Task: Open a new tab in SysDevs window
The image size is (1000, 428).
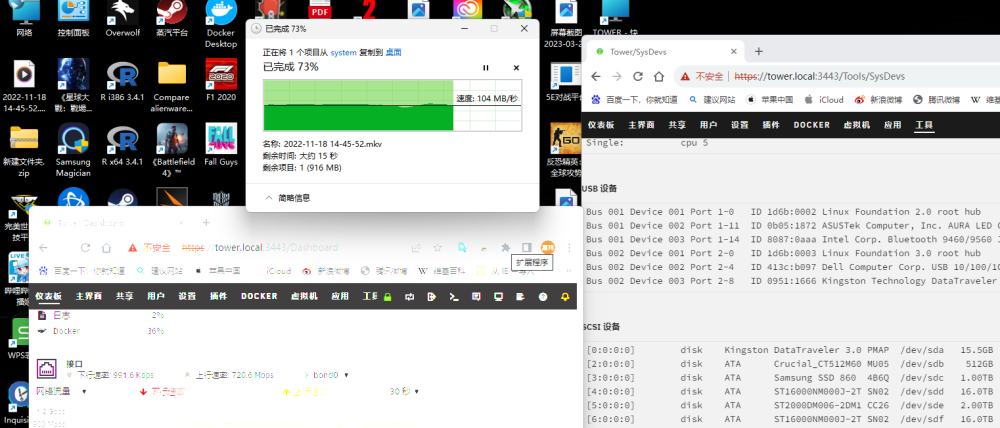Action: (758, 52)
